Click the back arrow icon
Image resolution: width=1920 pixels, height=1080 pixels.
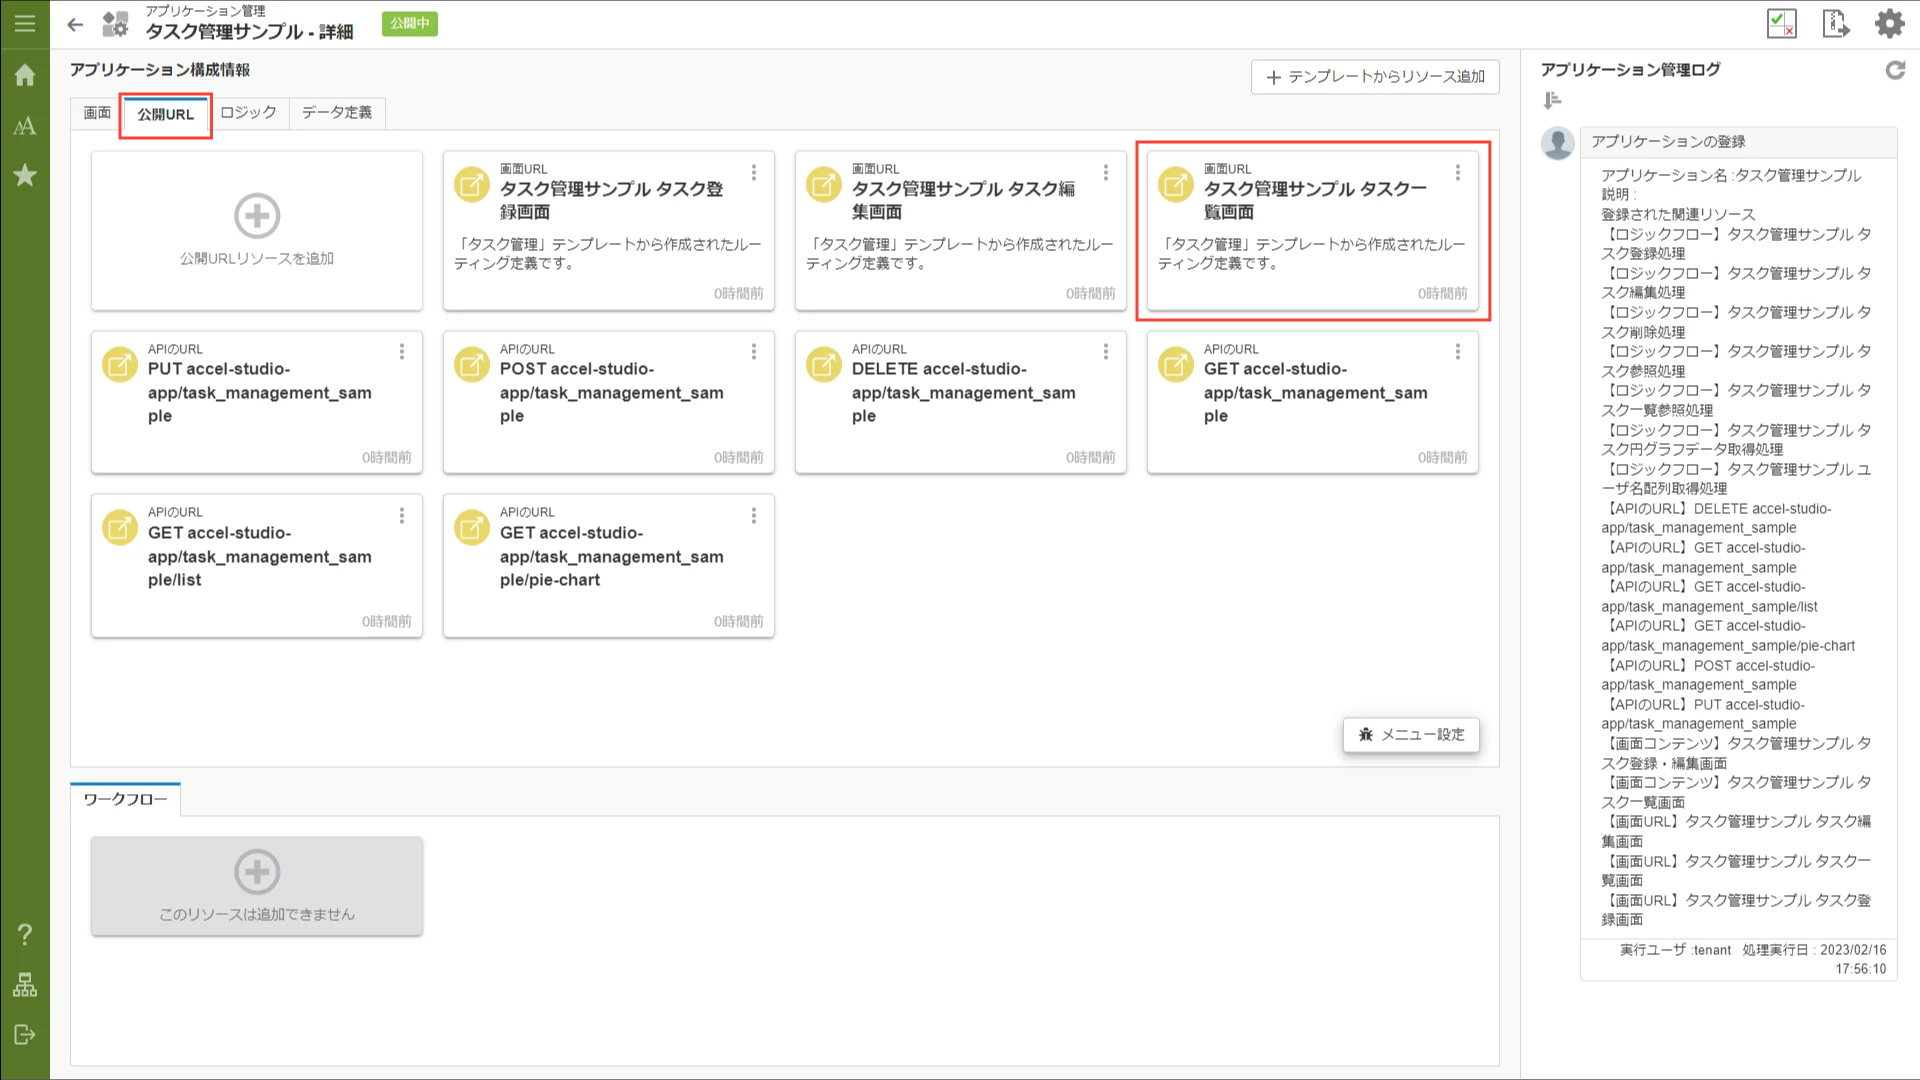(x=75, y=25)
